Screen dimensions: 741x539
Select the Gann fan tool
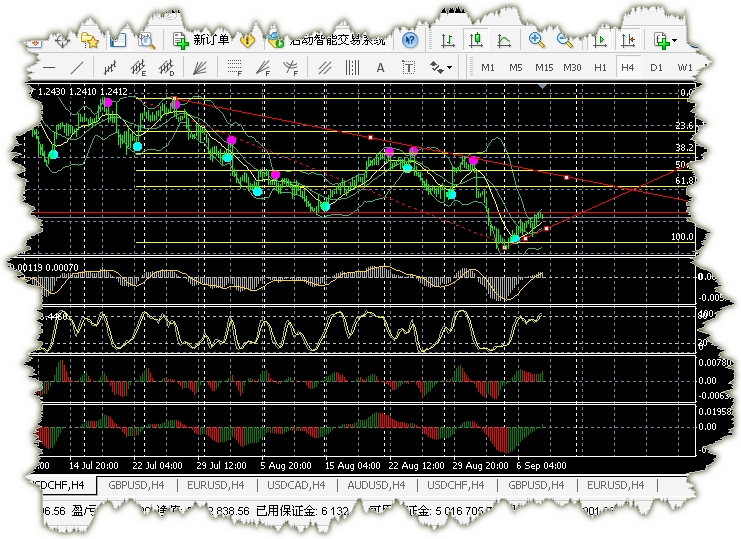click(x=200, y=68)
